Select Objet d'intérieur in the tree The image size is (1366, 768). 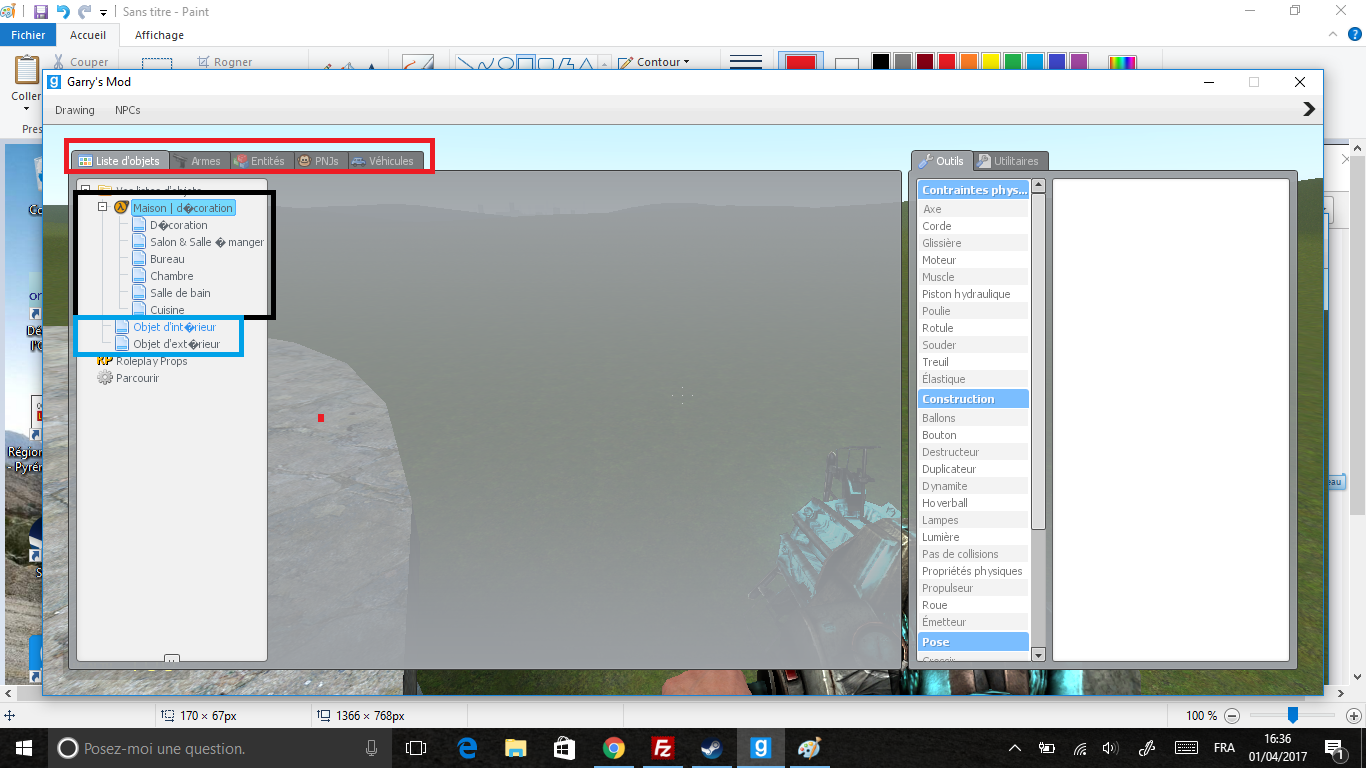174,327
